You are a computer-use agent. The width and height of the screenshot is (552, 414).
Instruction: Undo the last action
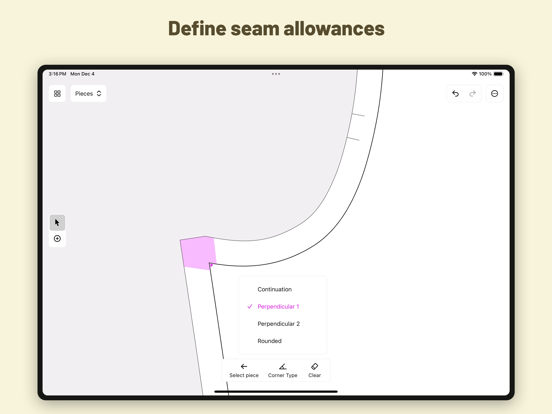(x=456, y=94)
